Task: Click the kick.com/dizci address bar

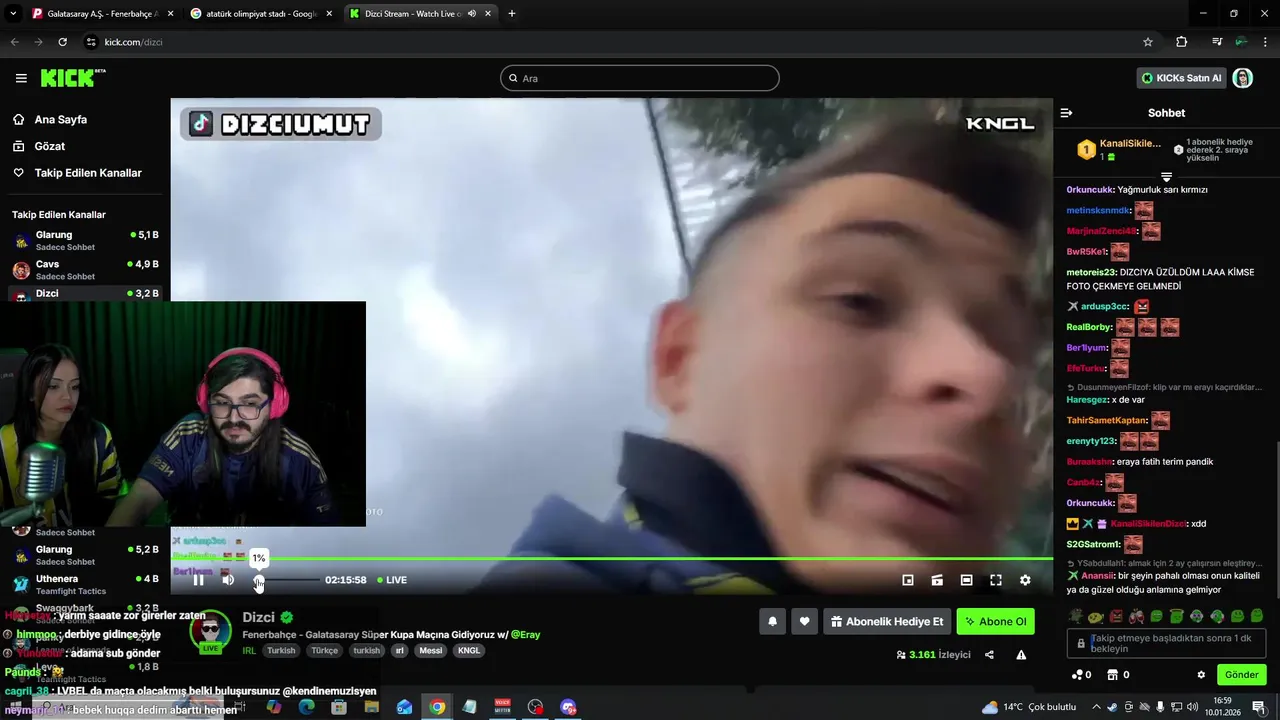Action: click(x=620, y=42)
